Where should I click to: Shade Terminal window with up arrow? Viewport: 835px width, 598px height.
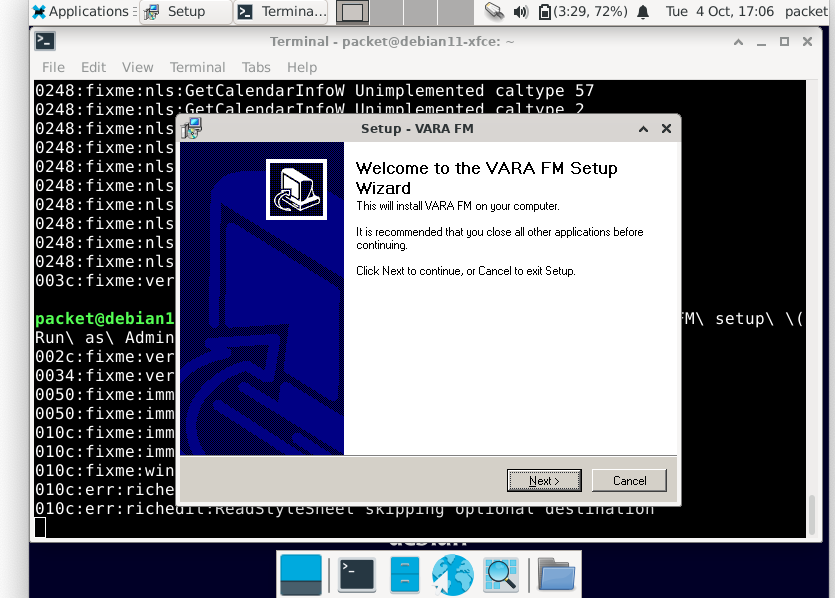point(739,42)
